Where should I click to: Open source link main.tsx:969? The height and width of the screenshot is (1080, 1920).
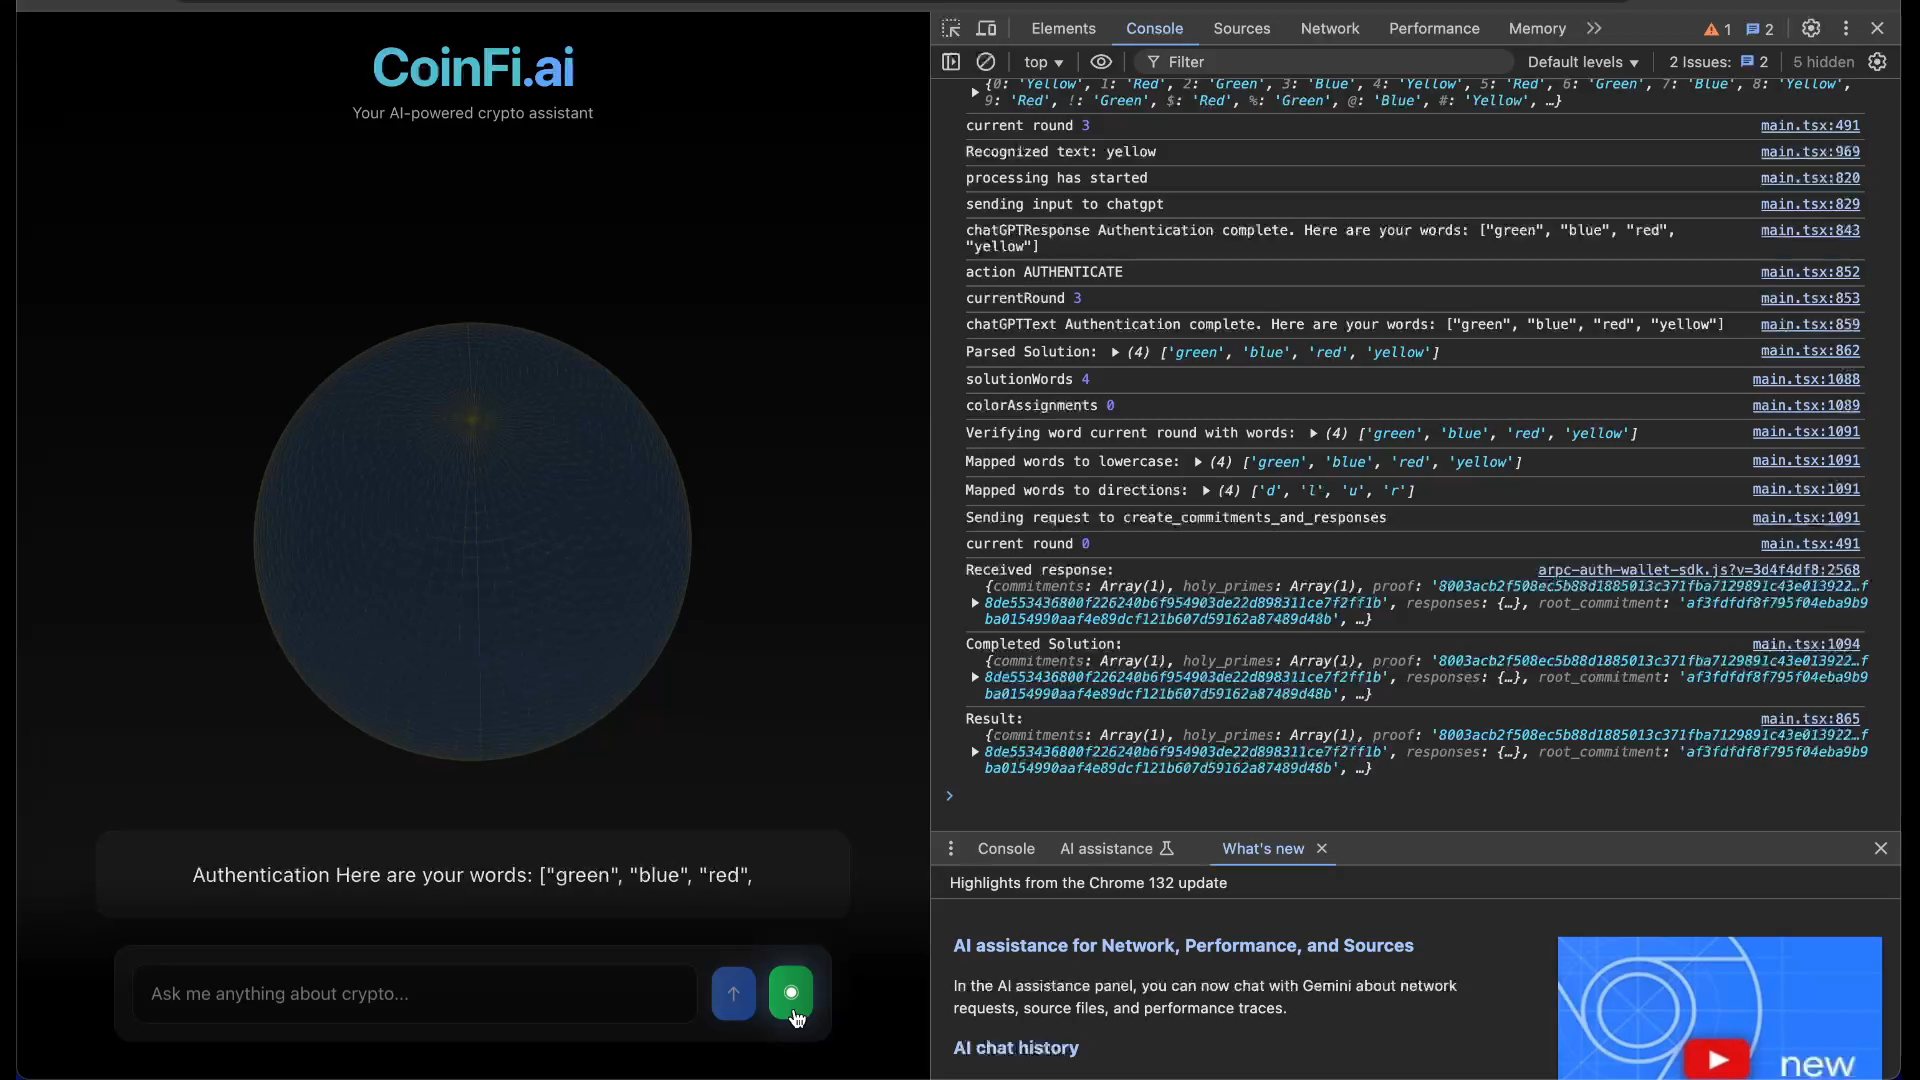tap(1810, 152)
